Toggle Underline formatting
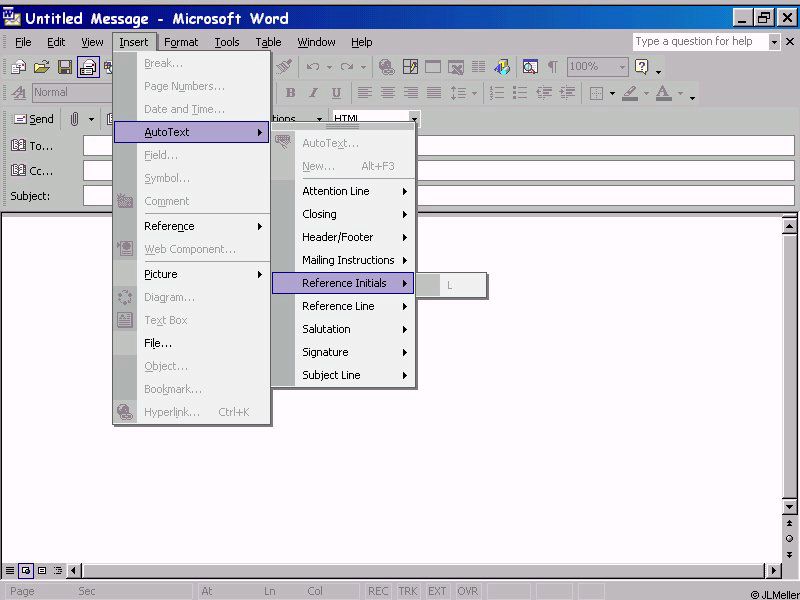This screenshot has width=800, height=600. tap(336, 93)
